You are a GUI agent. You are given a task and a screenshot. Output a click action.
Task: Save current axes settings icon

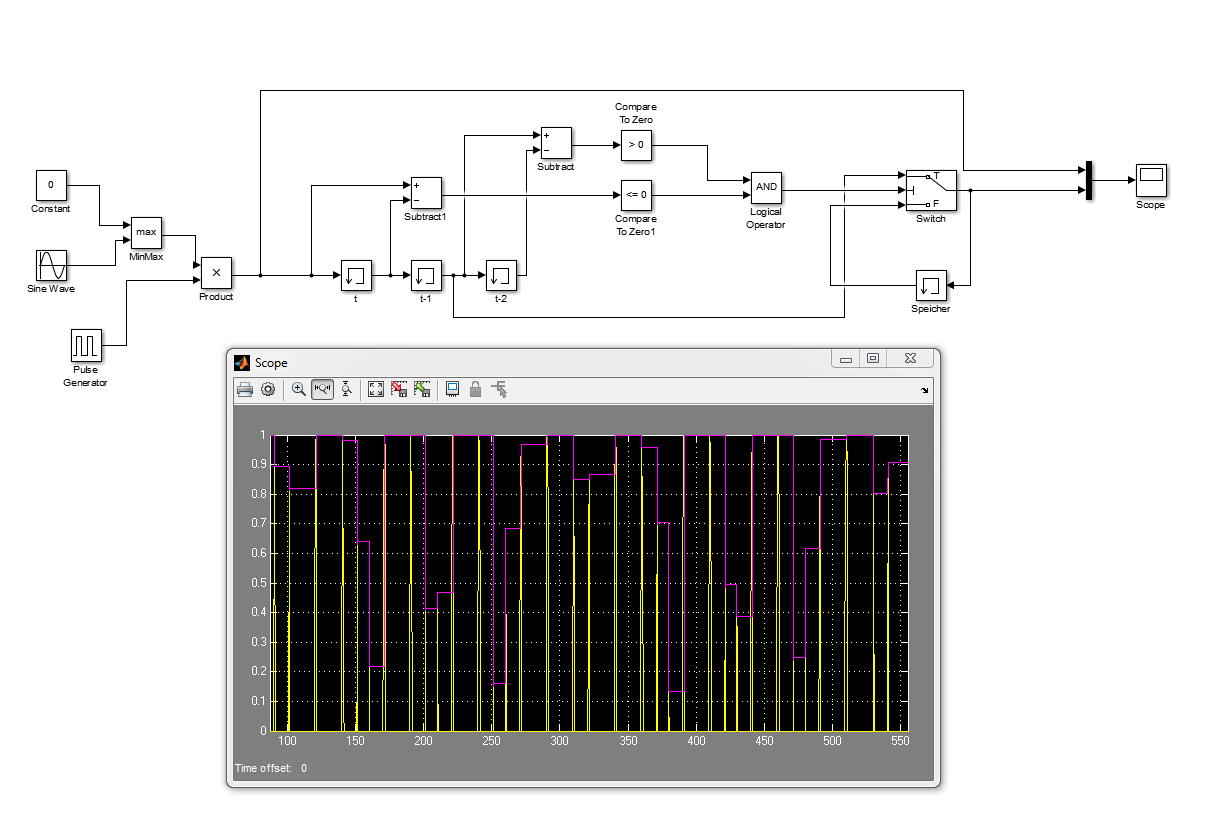tap(399, 390)
